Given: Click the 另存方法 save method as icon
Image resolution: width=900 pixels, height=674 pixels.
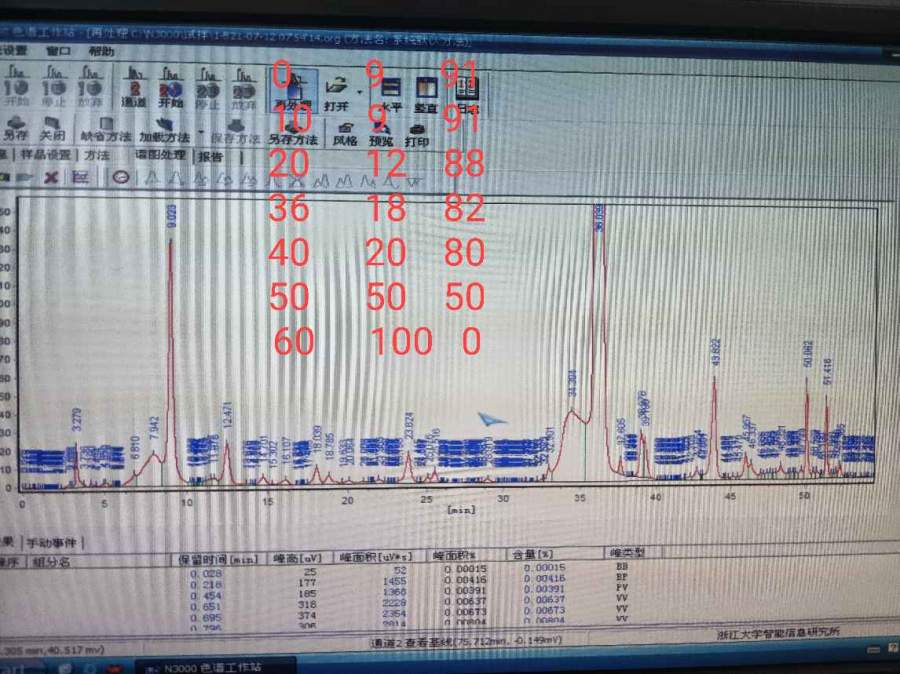Looking at the screenshot, I should tap(293, 133).
